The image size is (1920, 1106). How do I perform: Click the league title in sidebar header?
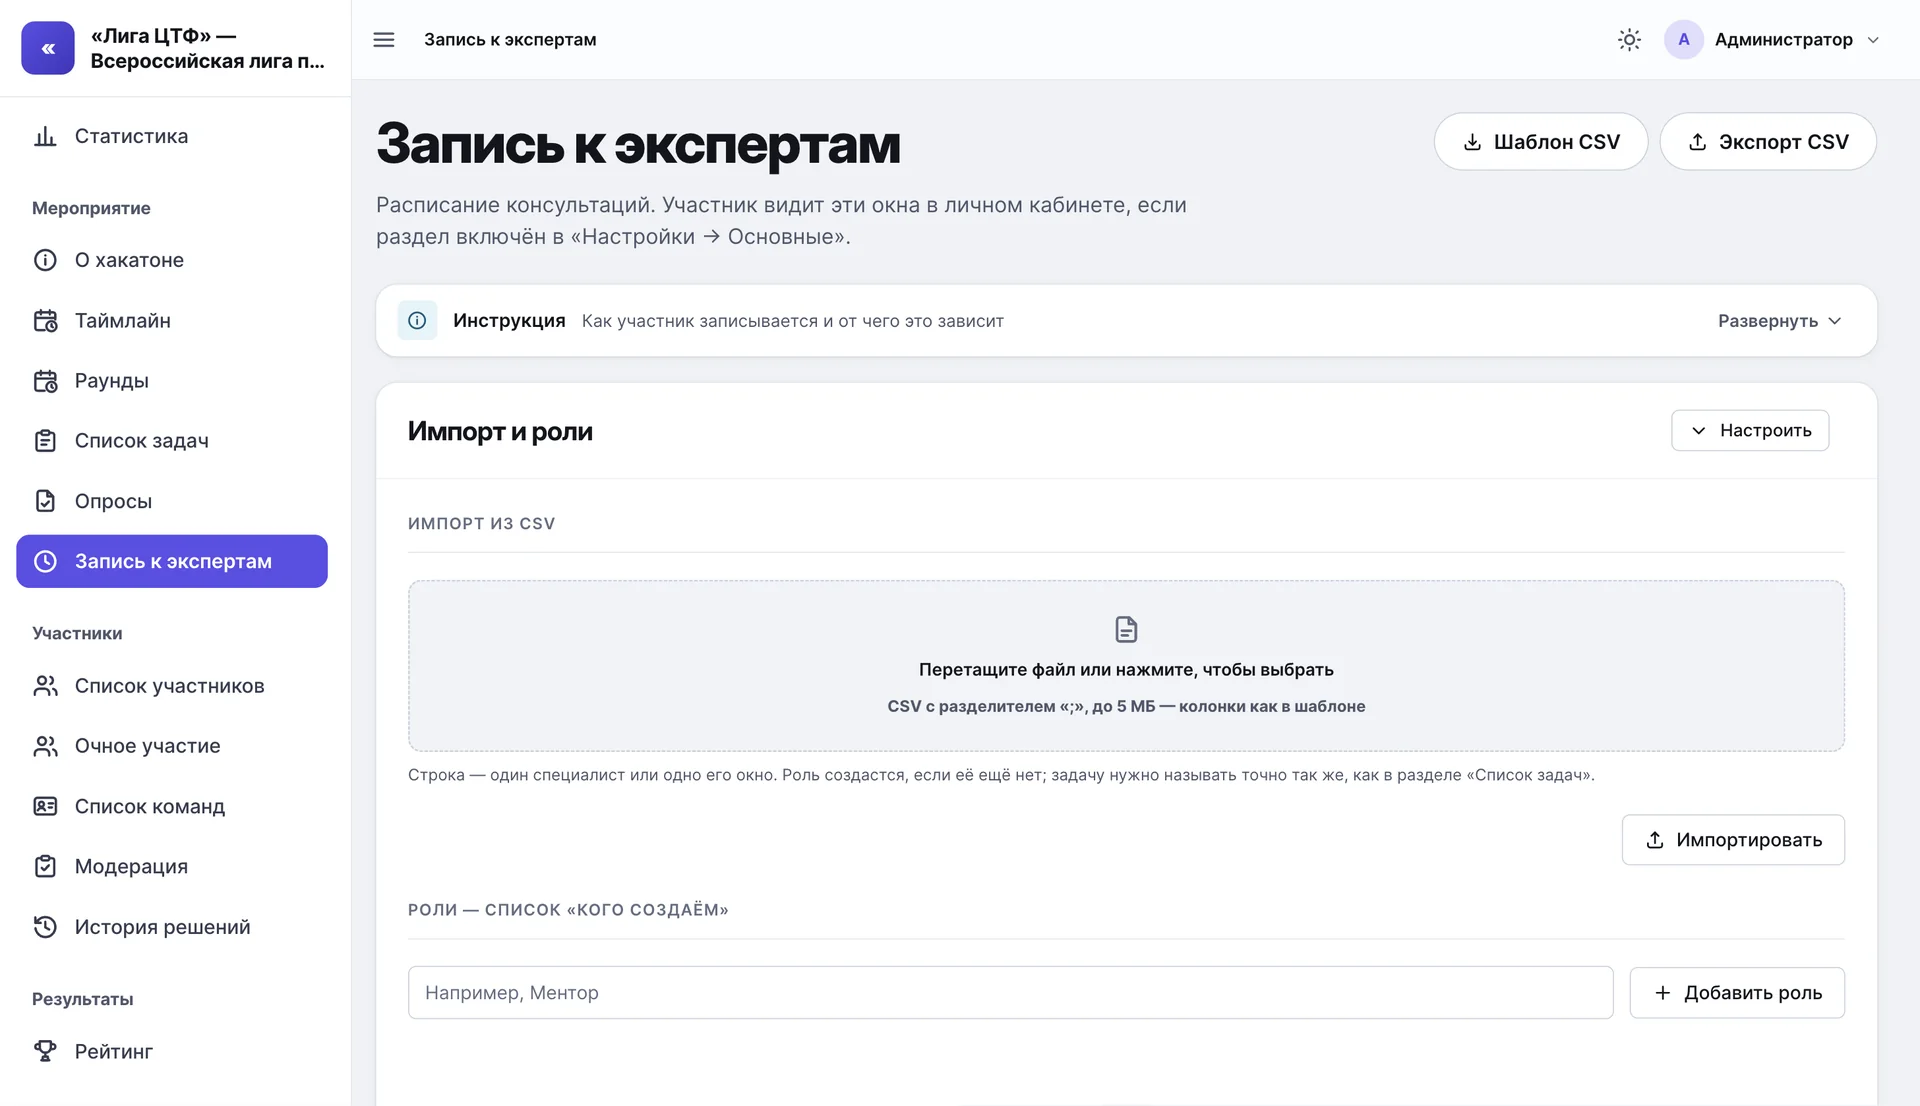coord(207,48)
